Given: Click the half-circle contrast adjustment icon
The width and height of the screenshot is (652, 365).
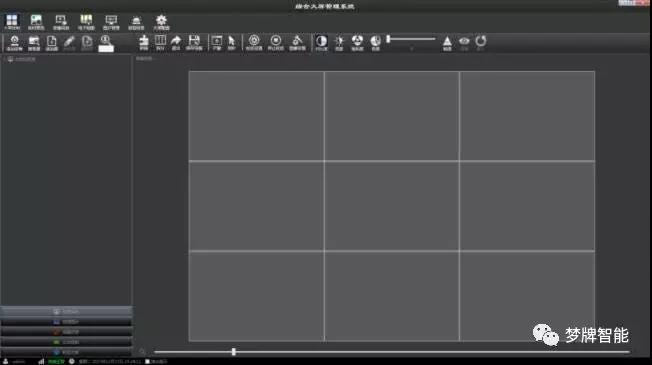Looking at the screenshot, I should click(321, 42).
